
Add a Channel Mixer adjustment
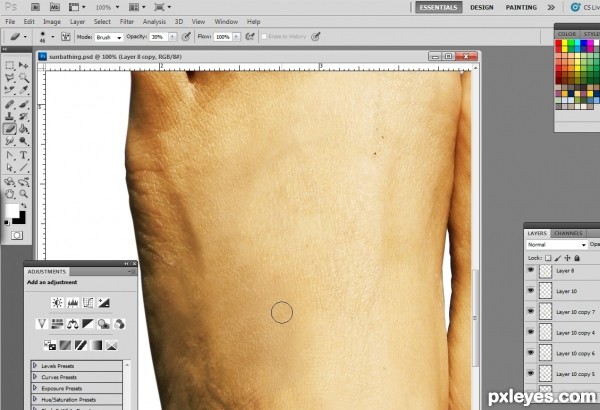point(119,324)
